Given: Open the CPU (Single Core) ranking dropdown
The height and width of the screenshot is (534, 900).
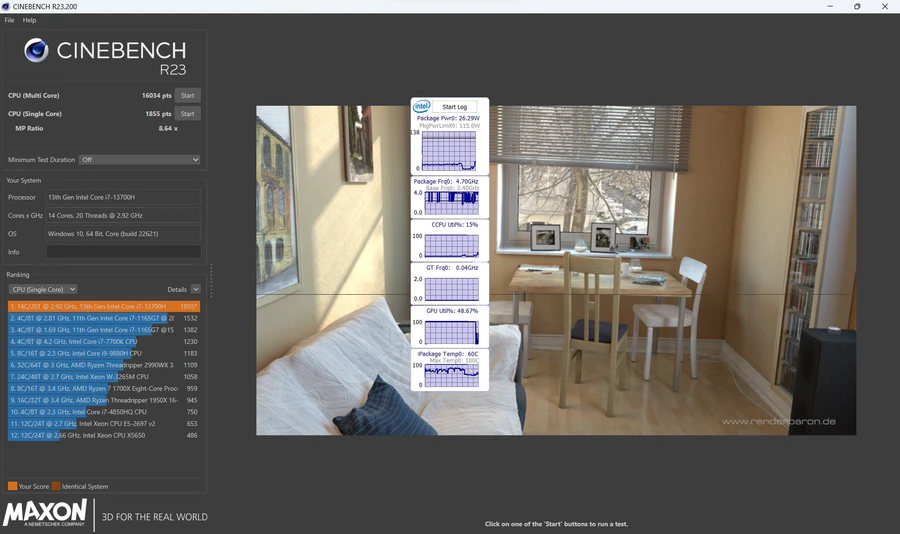Looking at the screenshot, I should pyautogui.click(x=42, y=289).
